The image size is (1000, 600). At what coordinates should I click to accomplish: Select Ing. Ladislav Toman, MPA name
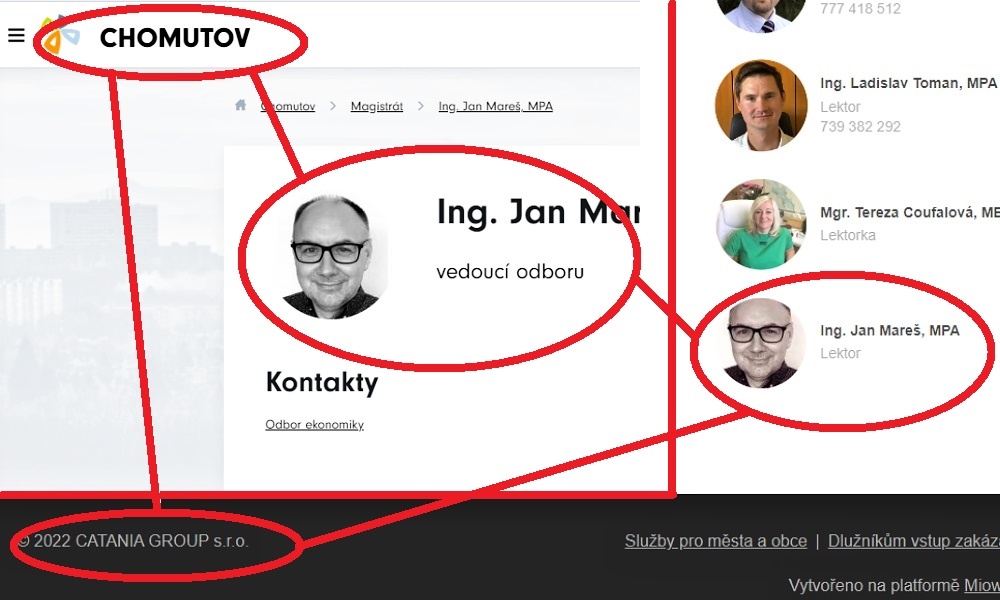[x=908, y=84]
